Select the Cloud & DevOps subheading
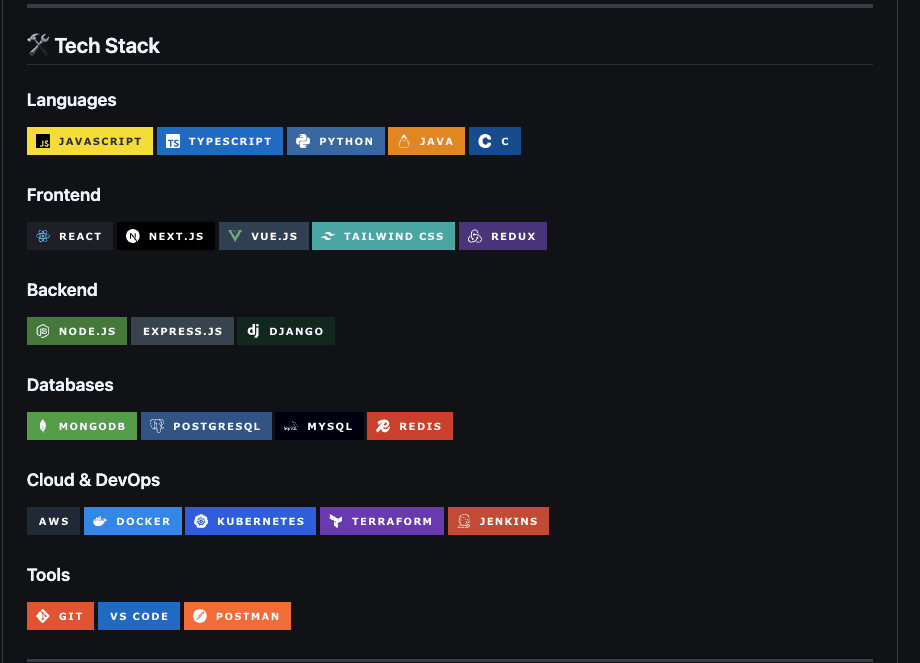This screenshot has height=663, width=920. tap(93, 480)
